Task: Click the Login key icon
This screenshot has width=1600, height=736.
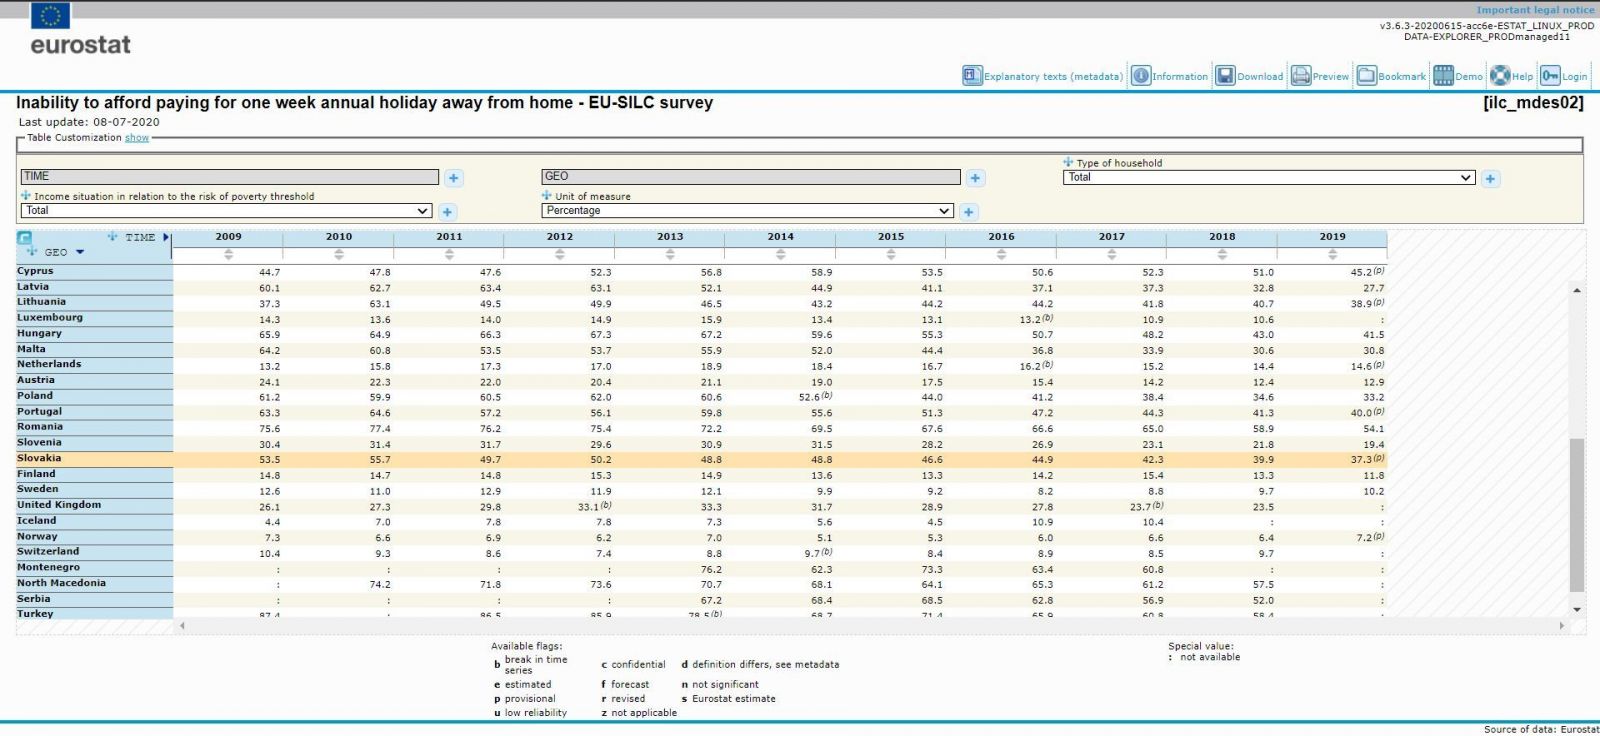Action: tap(1550, 76)
